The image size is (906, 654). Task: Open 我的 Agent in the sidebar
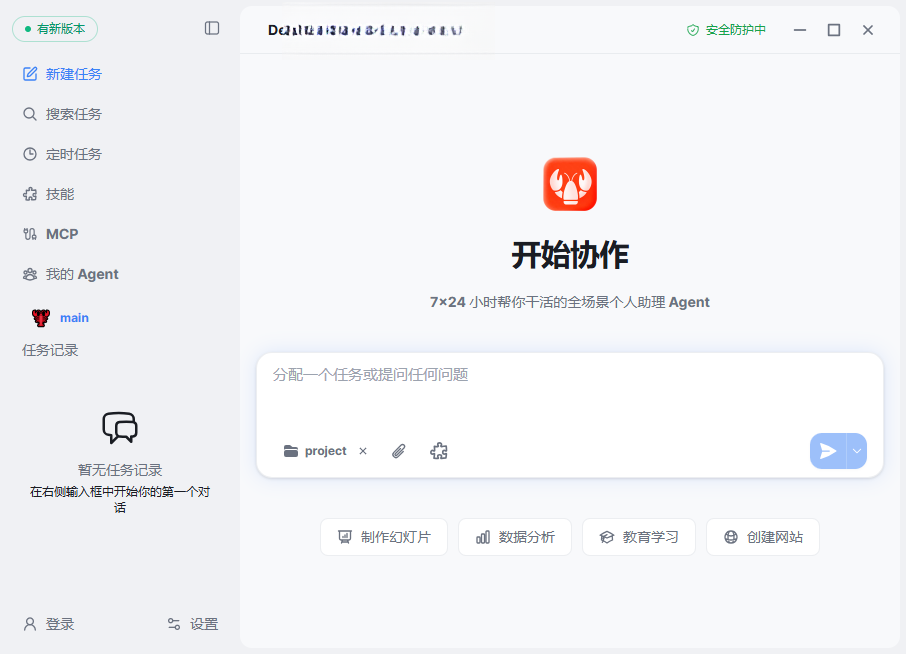(x=70, y=274)
